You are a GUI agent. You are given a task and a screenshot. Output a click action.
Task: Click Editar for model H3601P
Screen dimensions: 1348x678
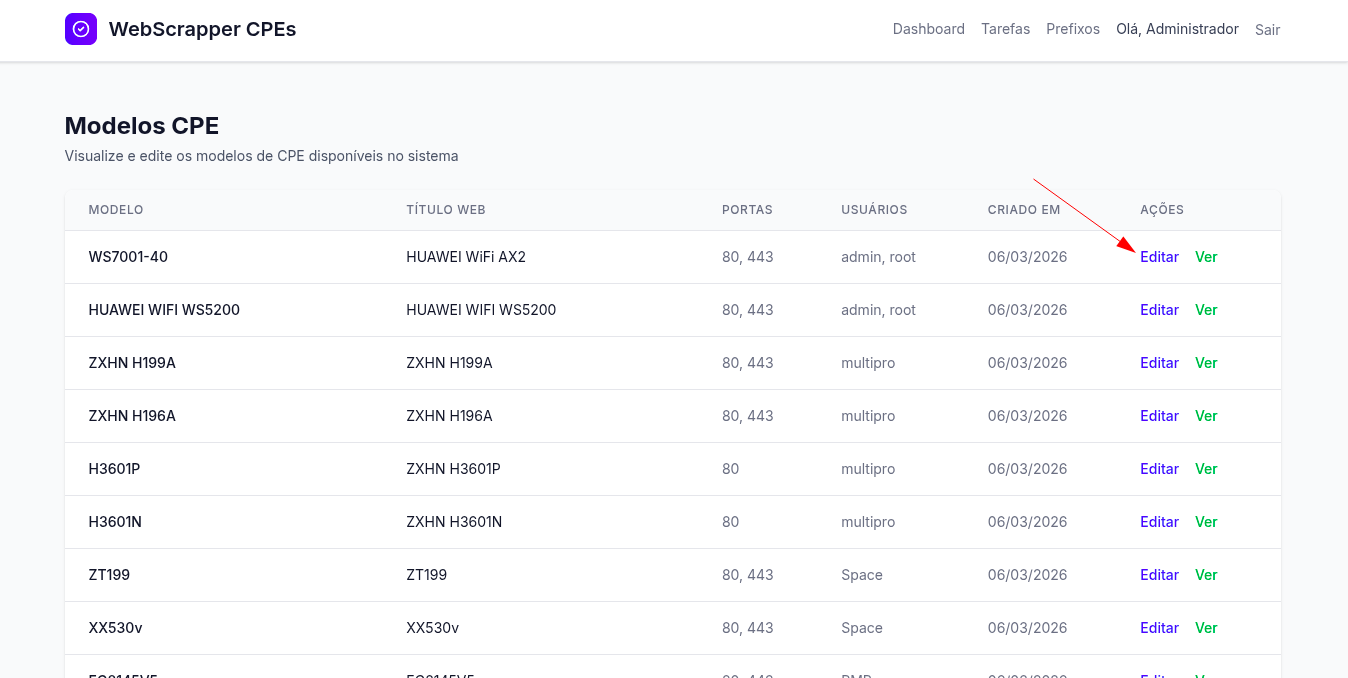1159,469
